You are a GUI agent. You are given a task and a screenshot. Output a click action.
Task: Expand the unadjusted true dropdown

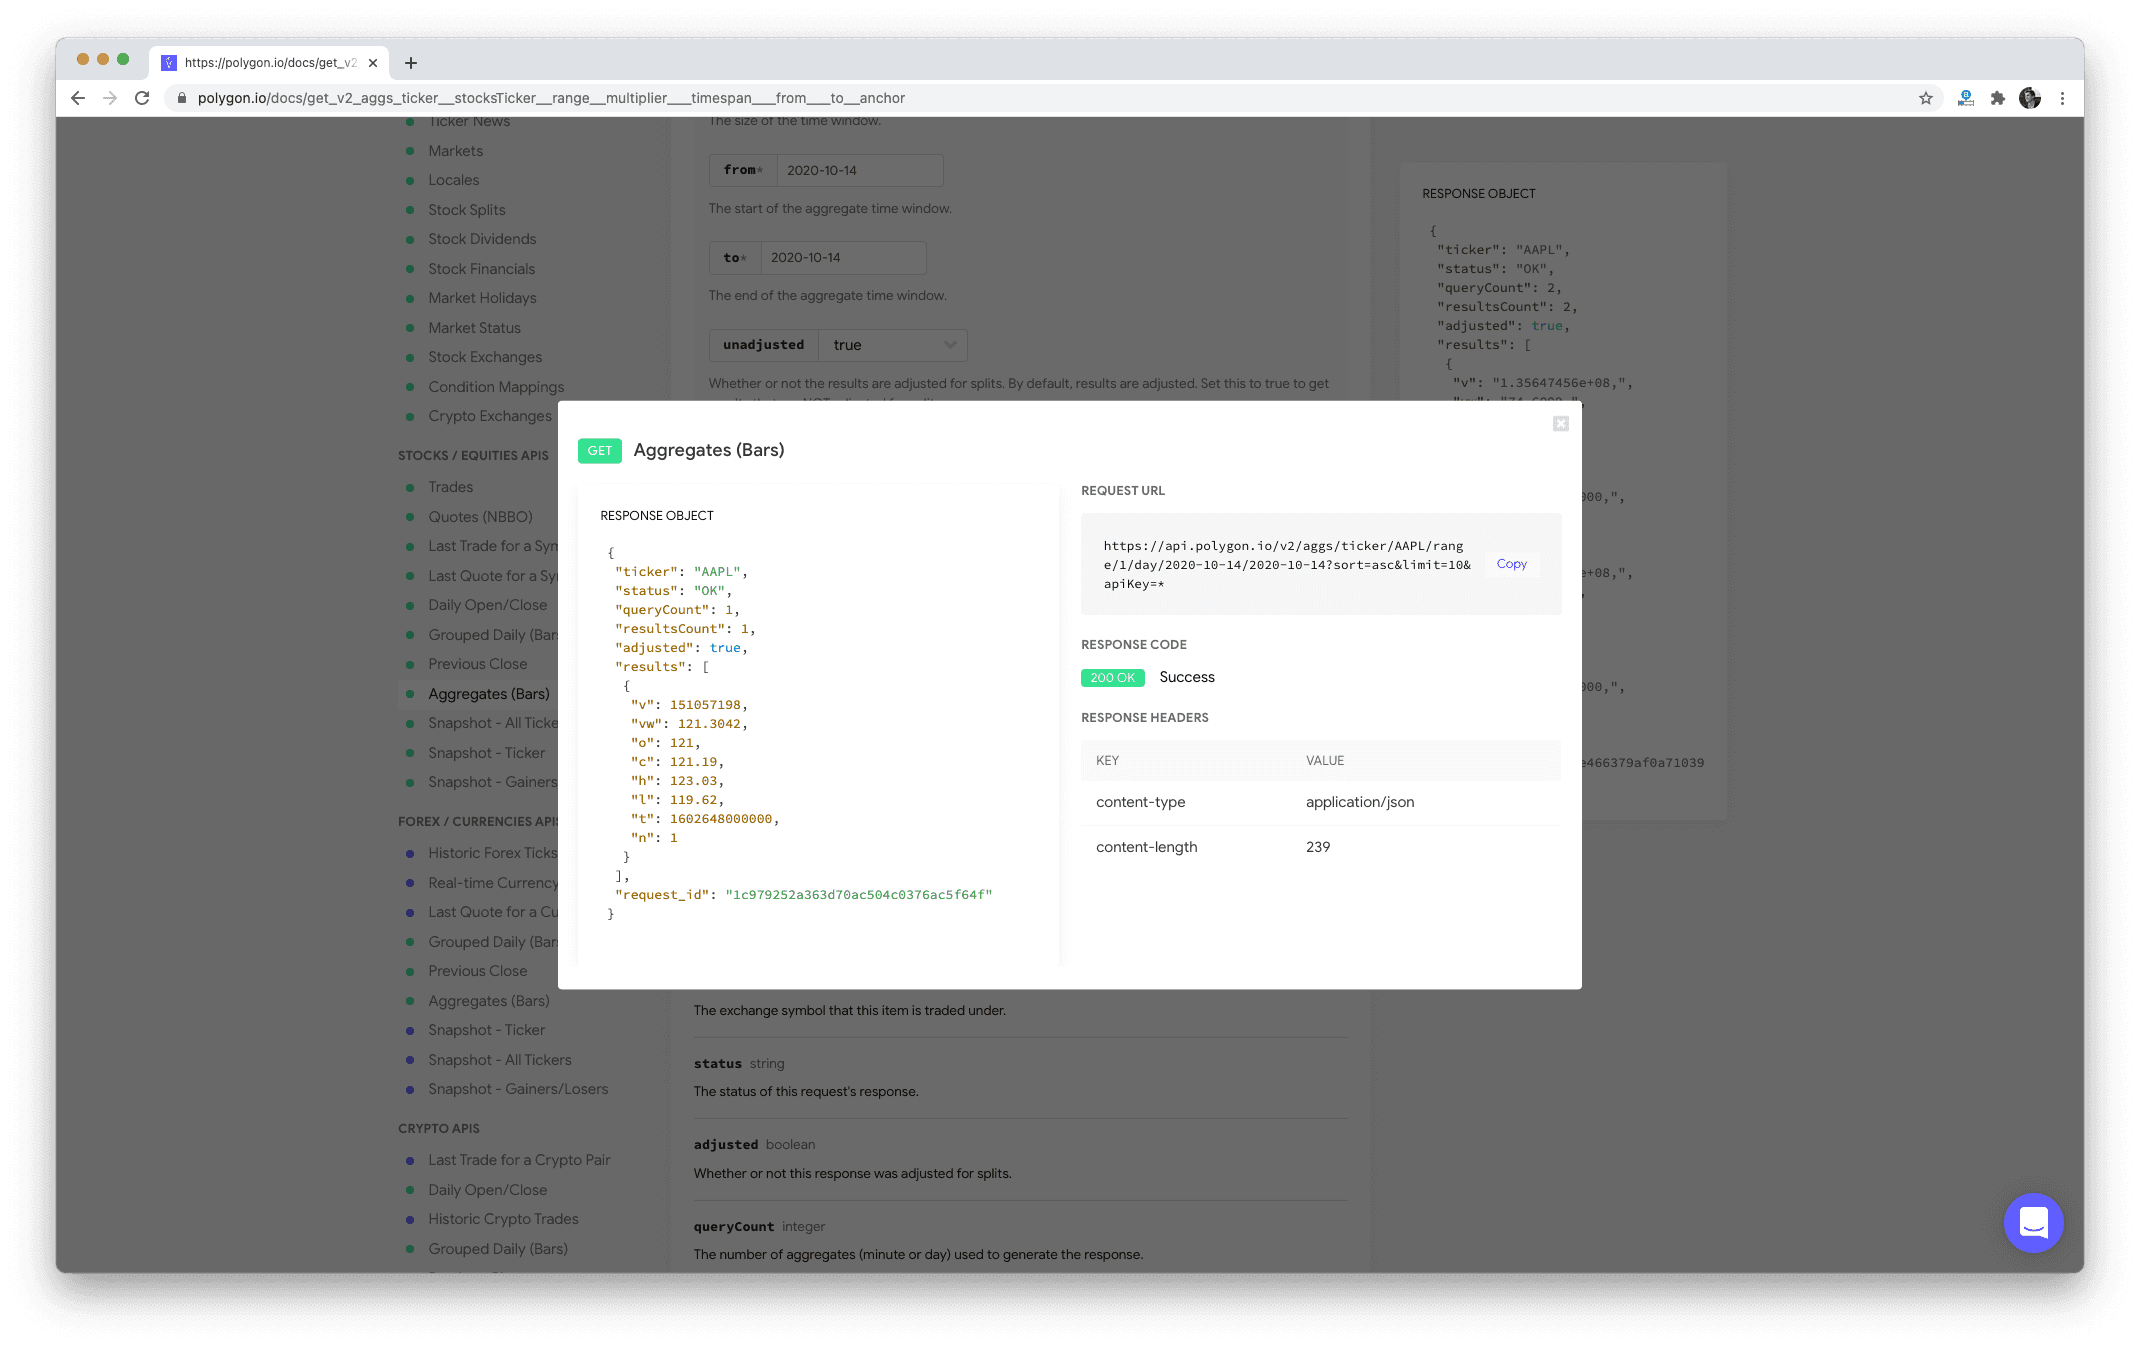tap(892, 345)
